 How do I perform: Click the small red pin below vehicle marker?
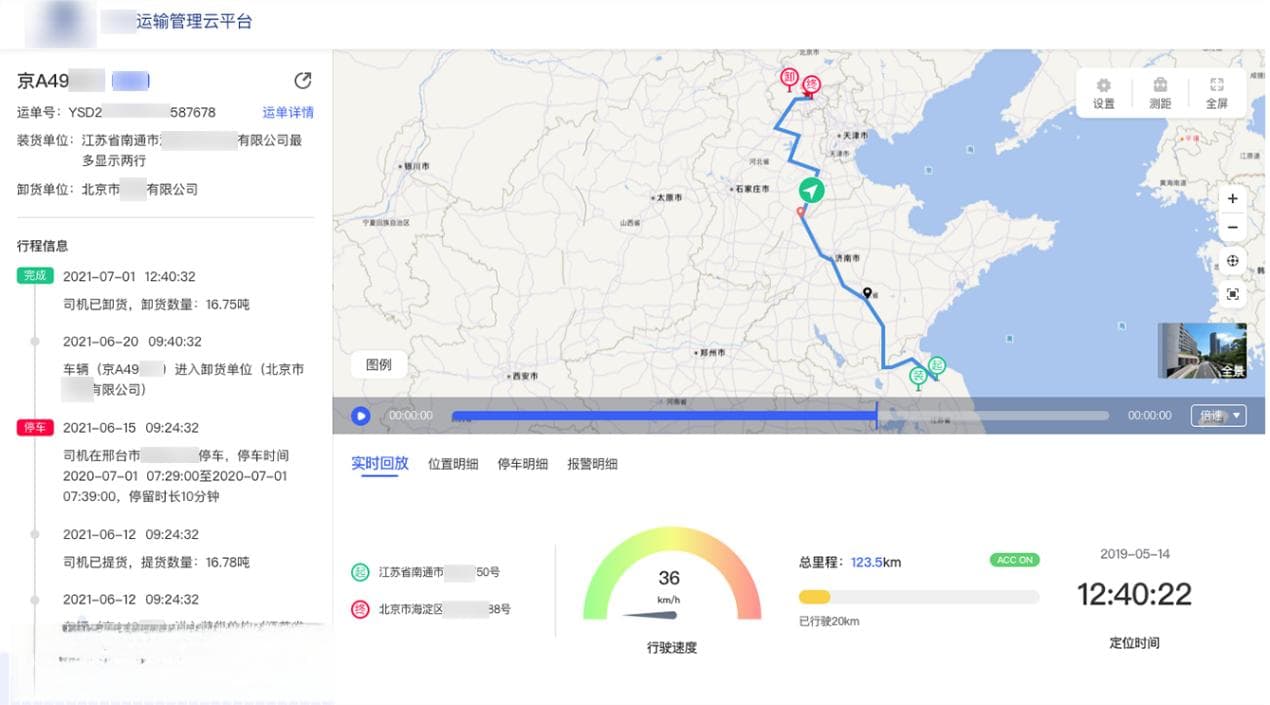click(x=800, y=212)
